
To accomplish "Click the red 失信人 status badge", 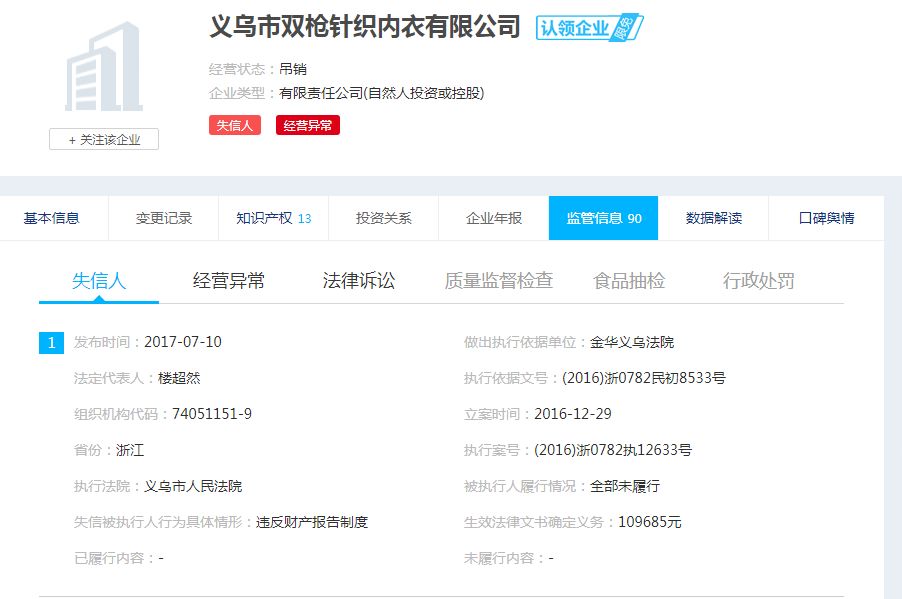I will click(234, 124).
